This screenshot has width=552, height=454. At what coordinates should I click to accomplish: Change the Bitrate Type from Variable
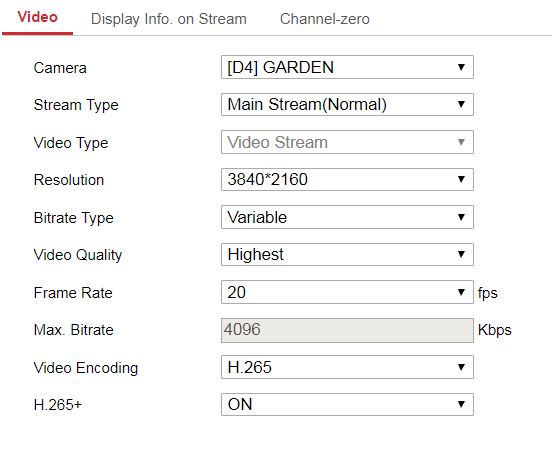coord(347,217)
